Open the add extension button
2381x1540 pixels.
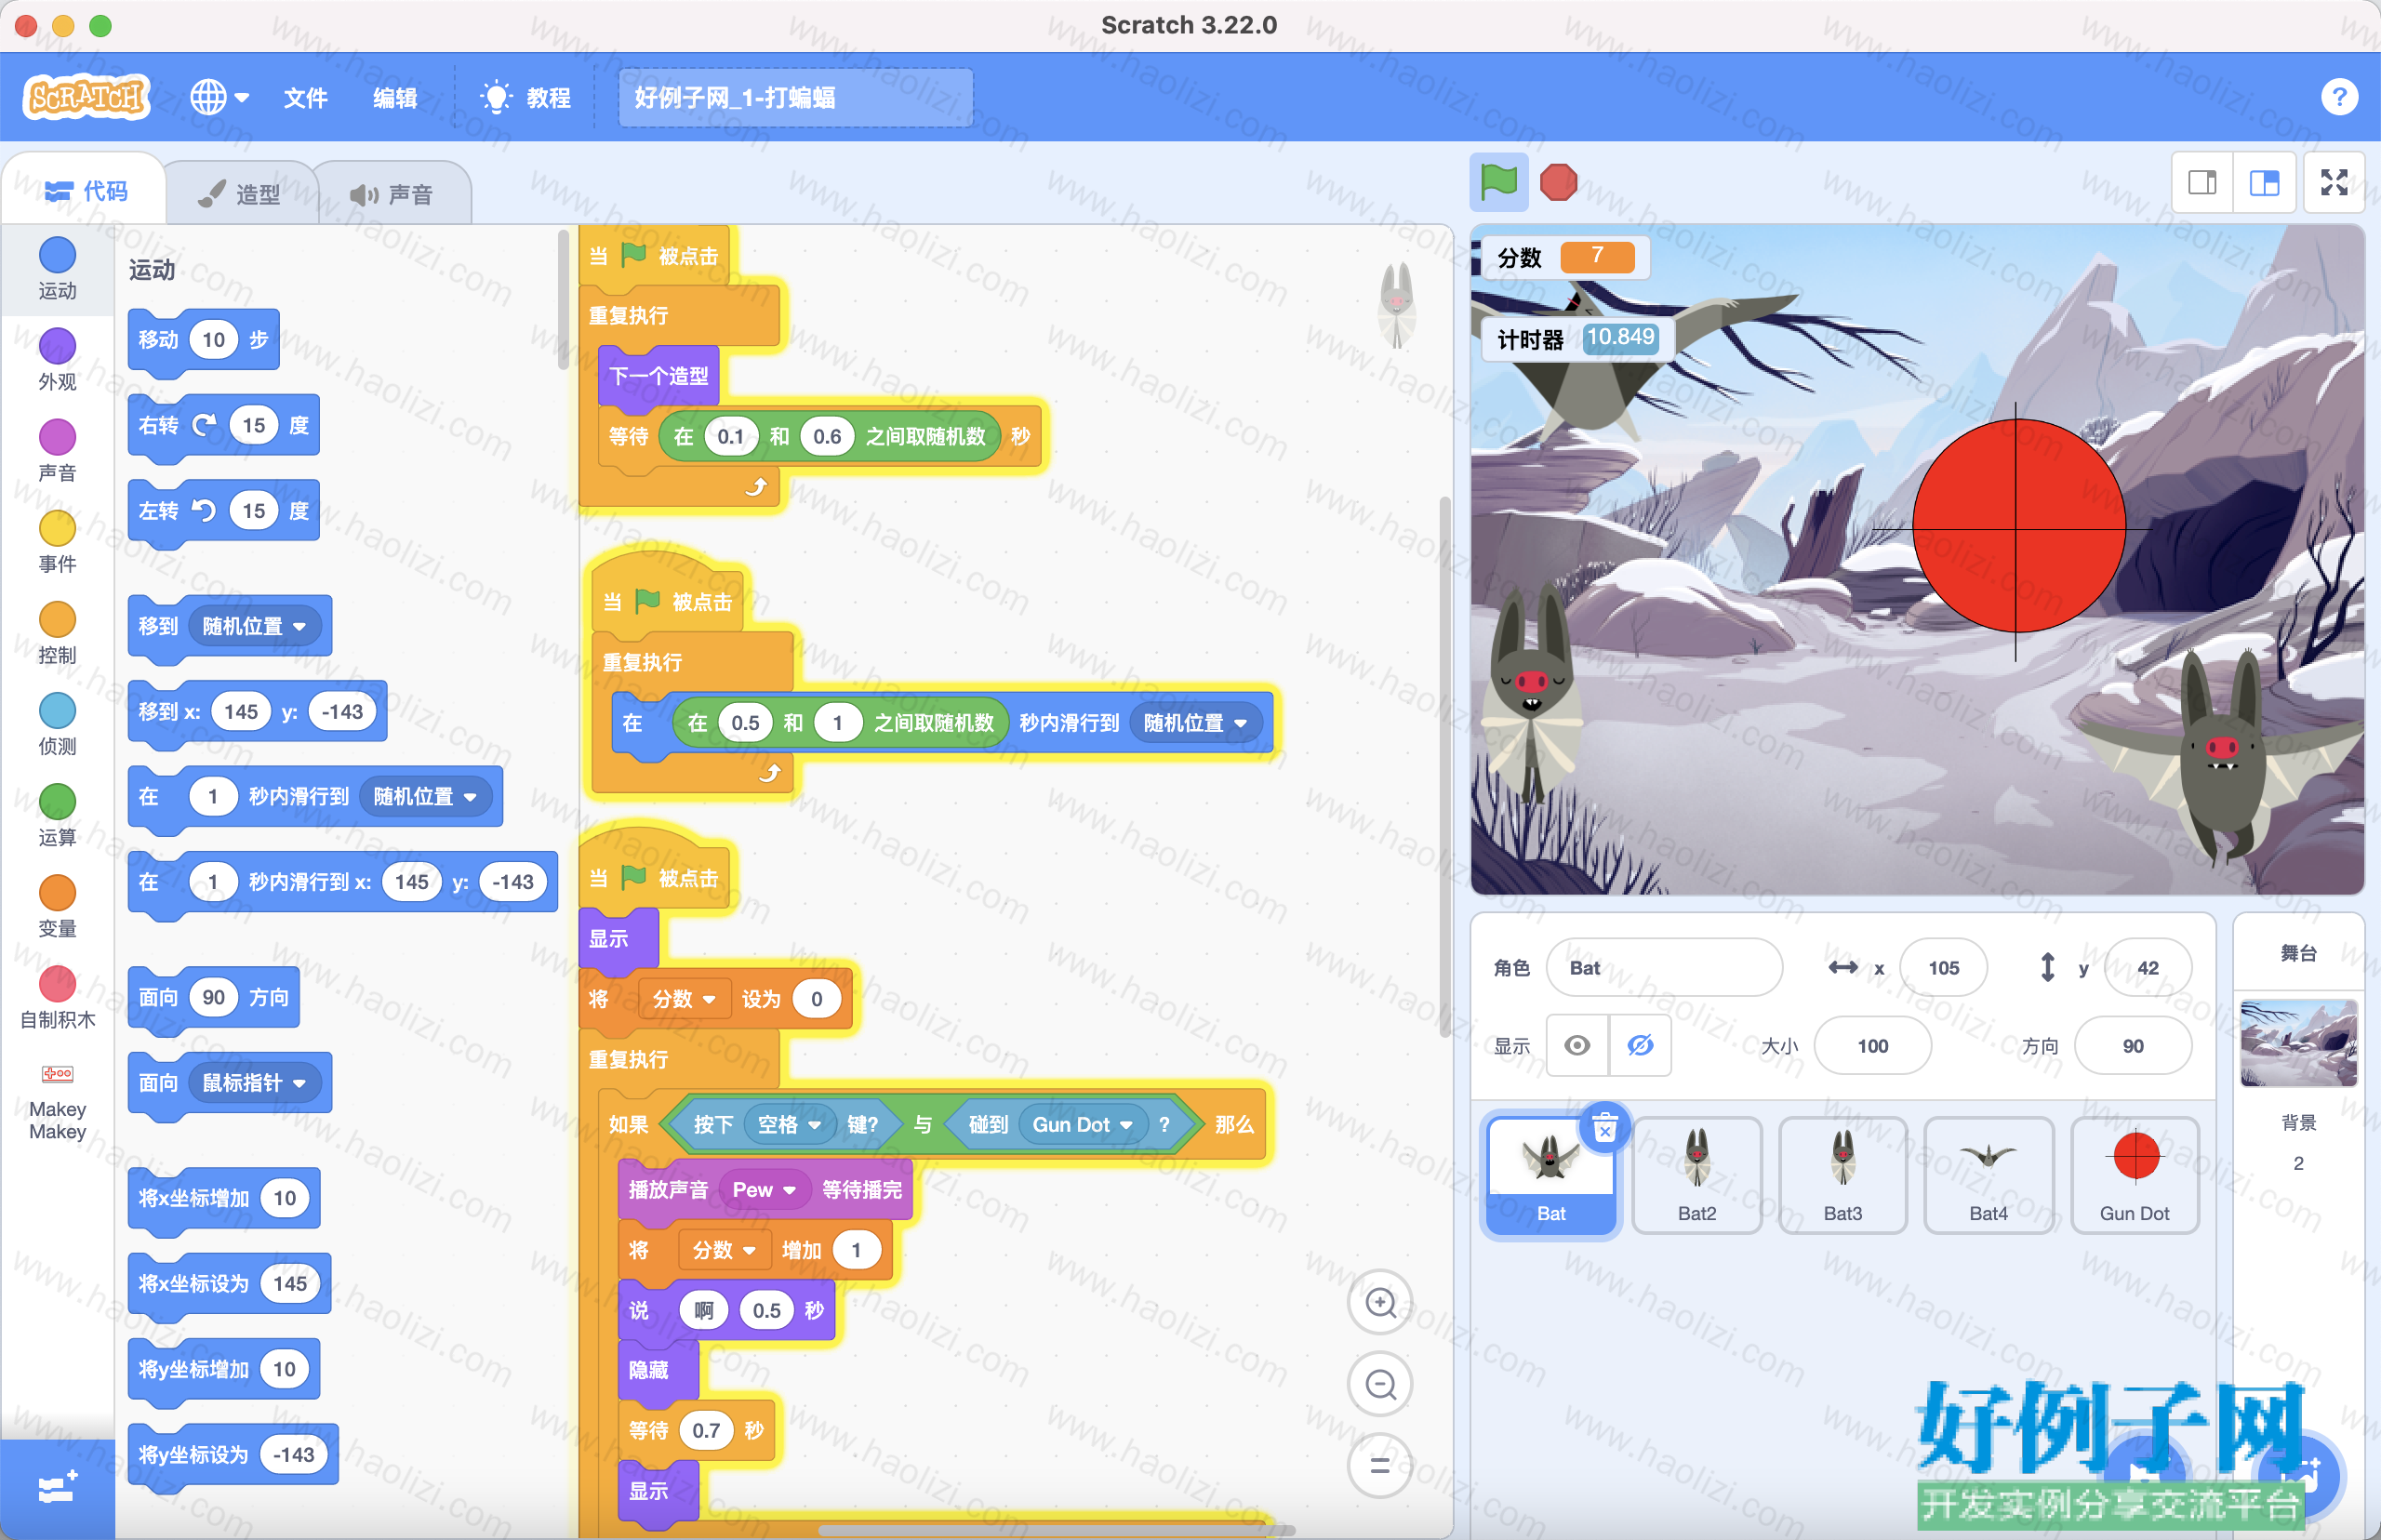coord(57,1488)
